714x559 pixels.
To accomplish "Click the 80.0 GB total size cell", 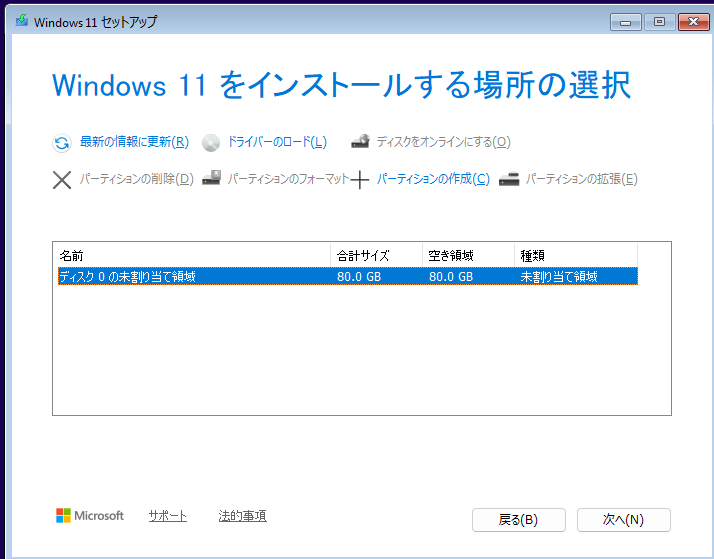I will [359, 277].
